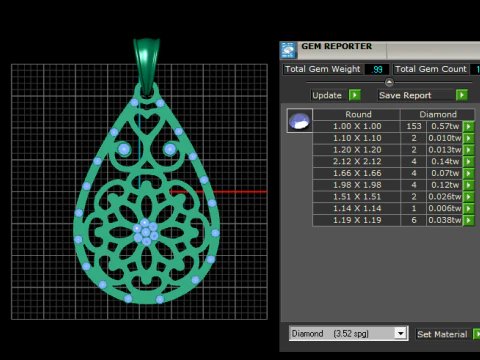
Task: Click the 0.038tw weight cell
Action: point(445,220)
